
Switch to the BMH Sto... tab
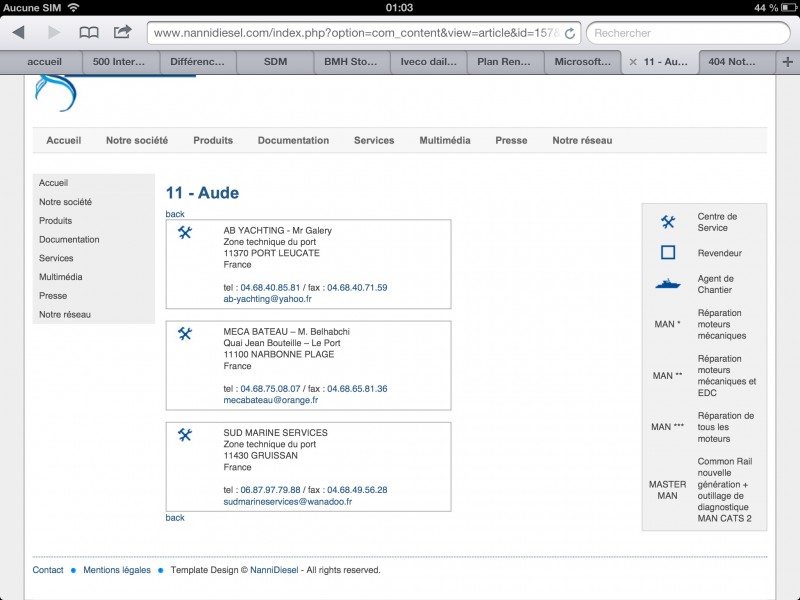pyautogui.click(x=351, y=62)
